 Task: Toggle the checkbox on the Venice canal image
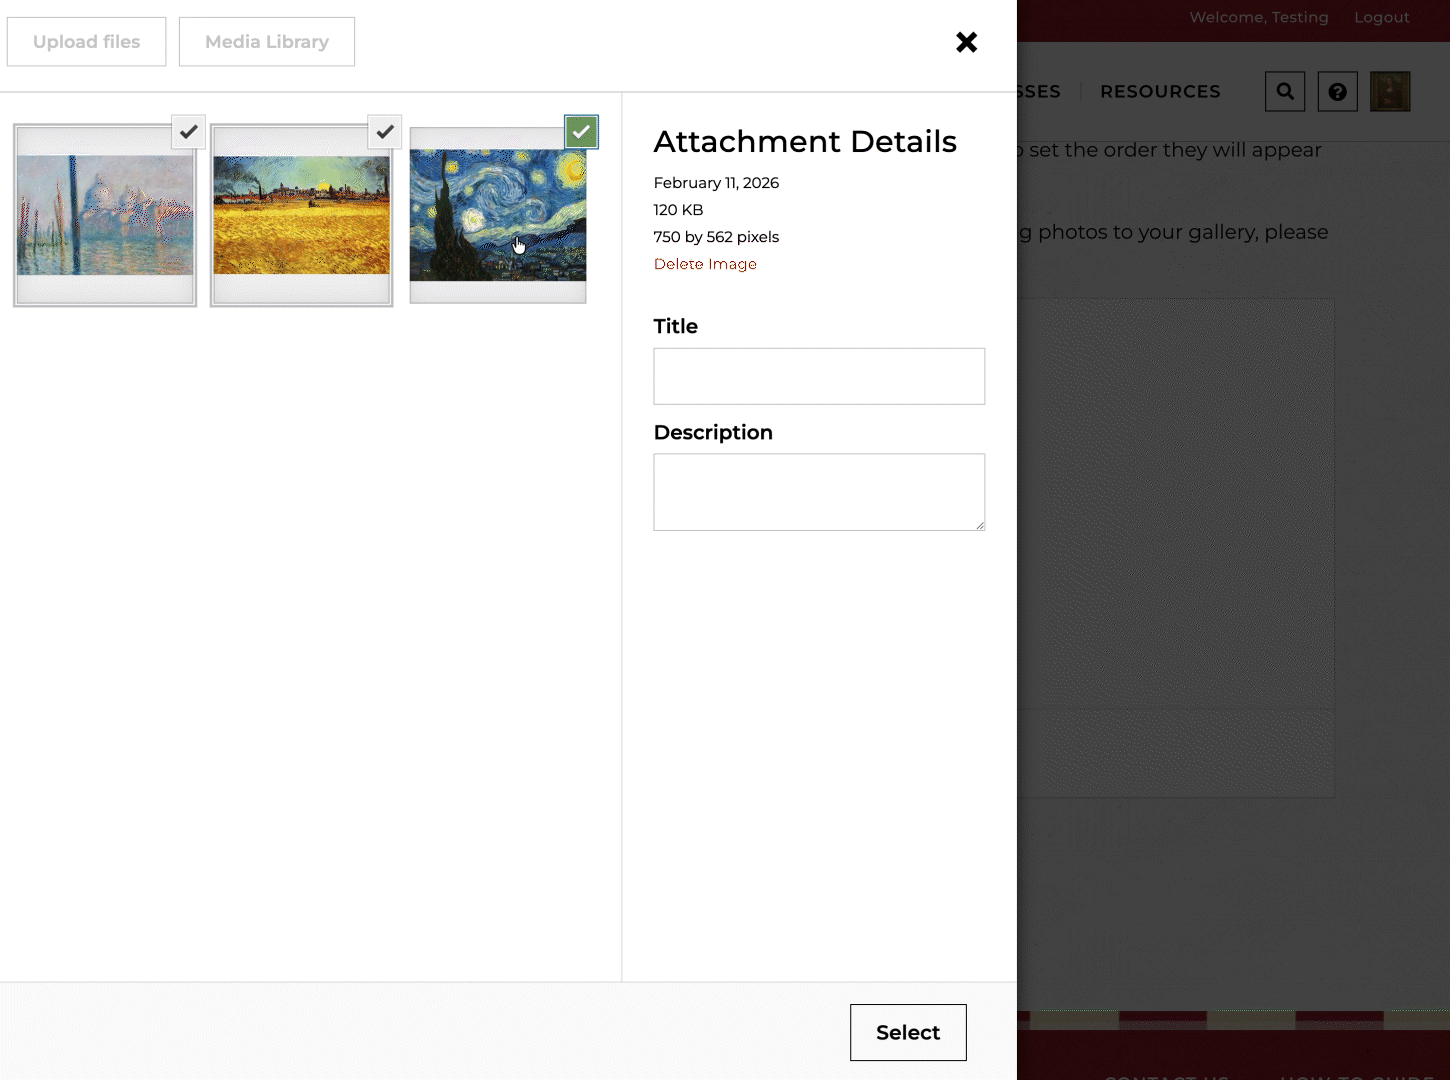click(188, 132)
